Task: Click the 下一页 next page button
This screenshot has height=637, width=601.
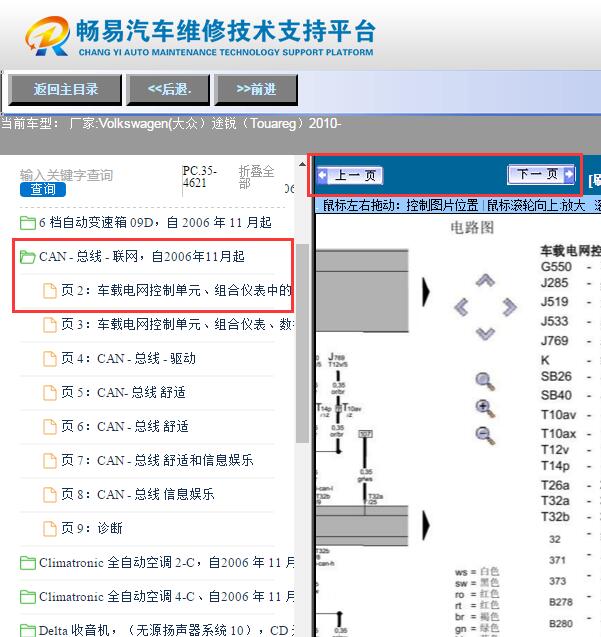Action: pyautogui.click(x=541, y=174)
